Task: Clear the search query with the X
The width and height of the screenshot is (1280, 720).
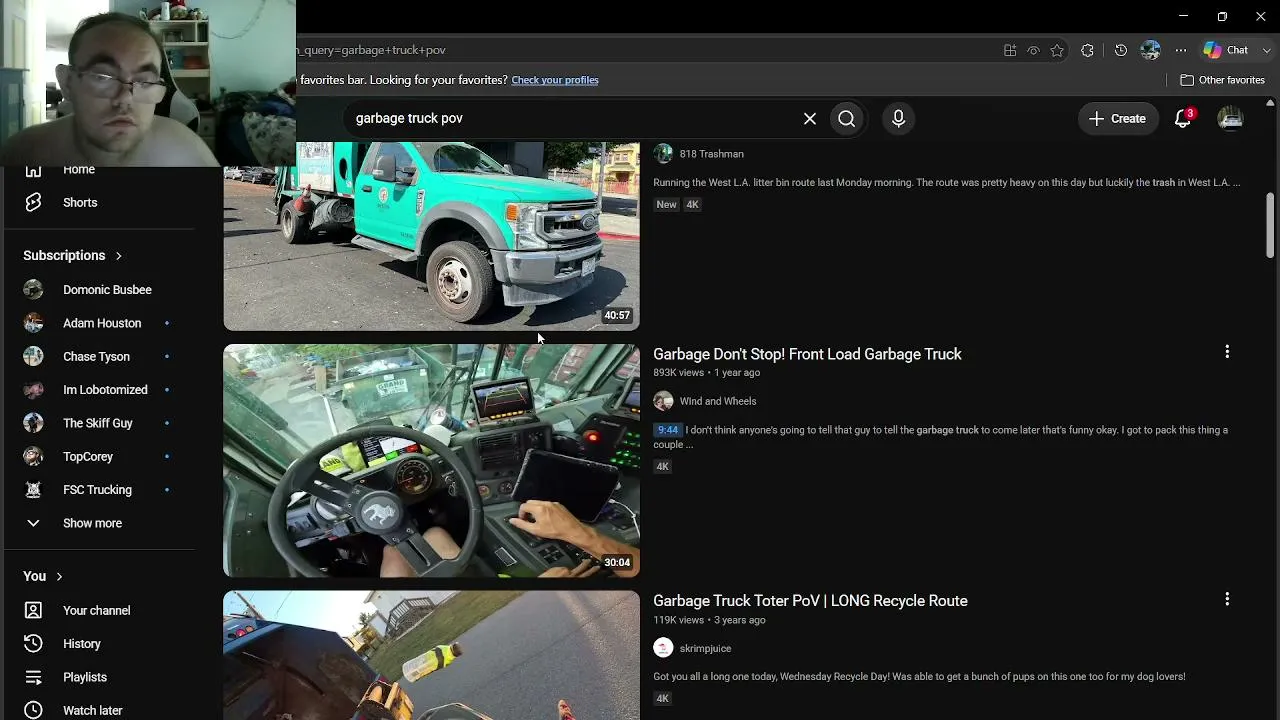Action: [x=810, y=118]
